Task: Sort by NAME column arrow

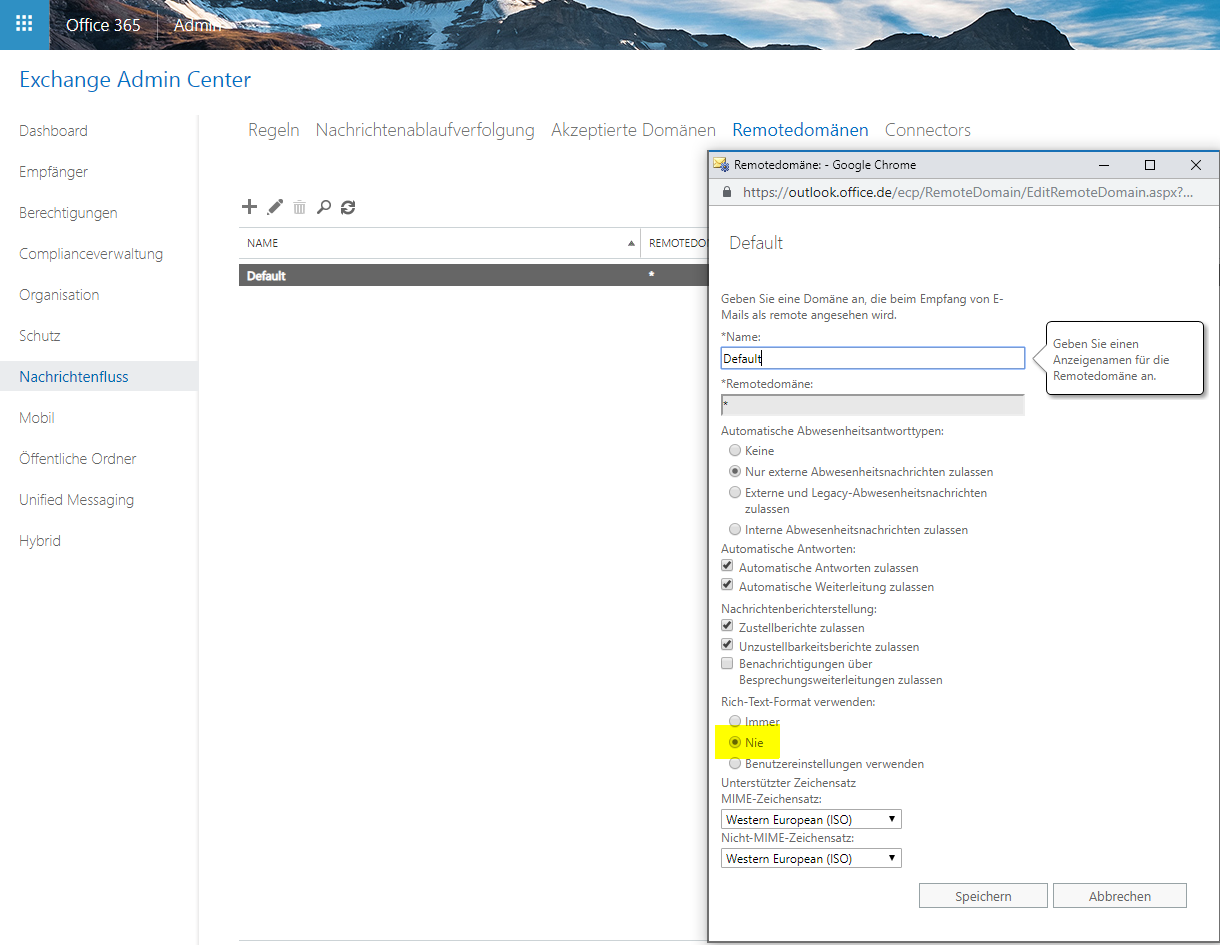Action: pos(631,243)
